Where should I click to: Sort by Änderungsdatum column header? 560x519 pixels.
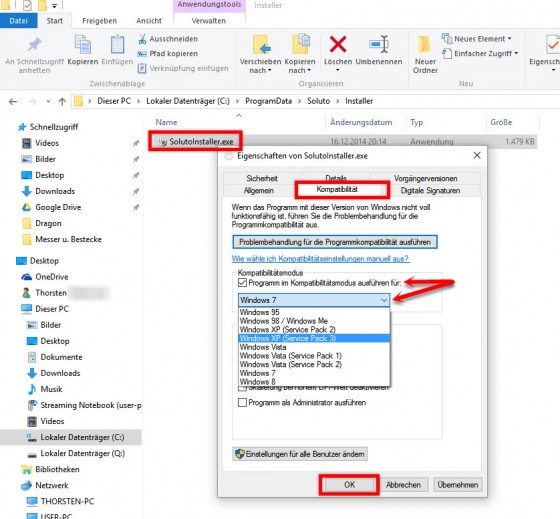pos(361,122)
